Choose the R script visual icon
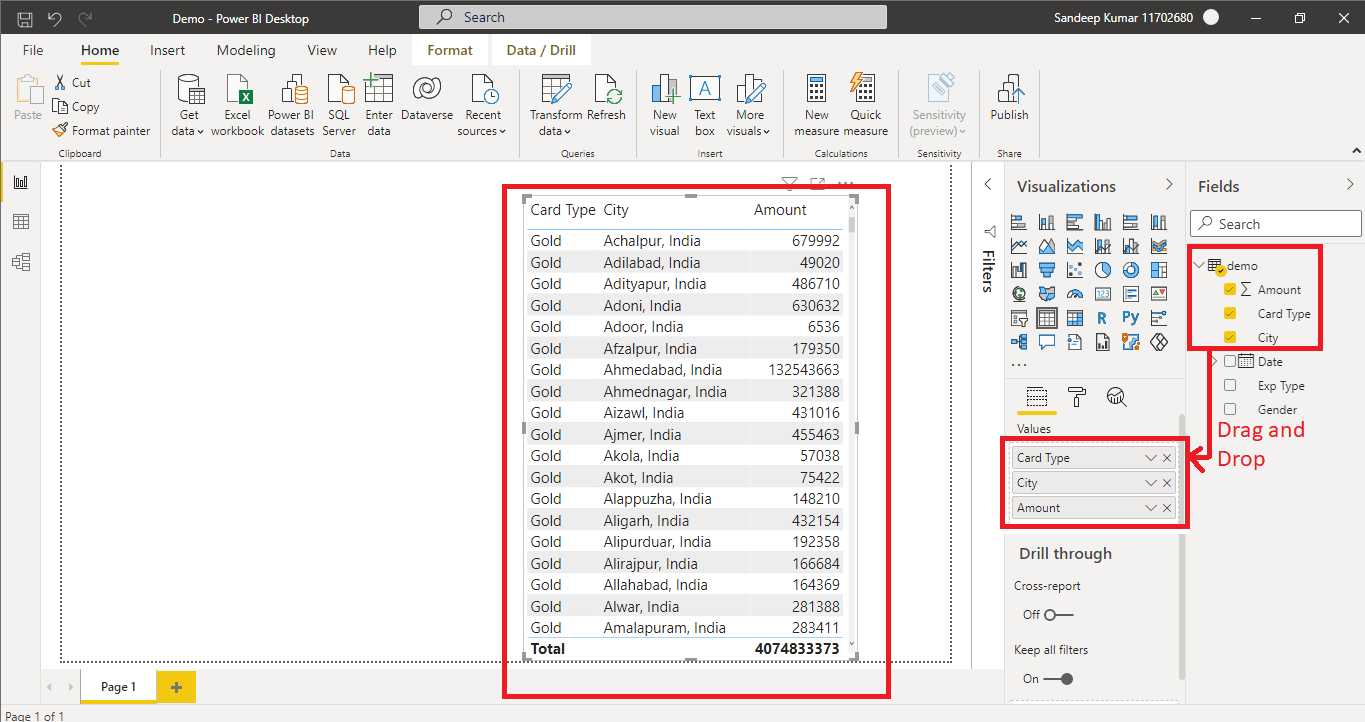The width and height of the screenshot is (1365, 722). [x=1102, y=317]
